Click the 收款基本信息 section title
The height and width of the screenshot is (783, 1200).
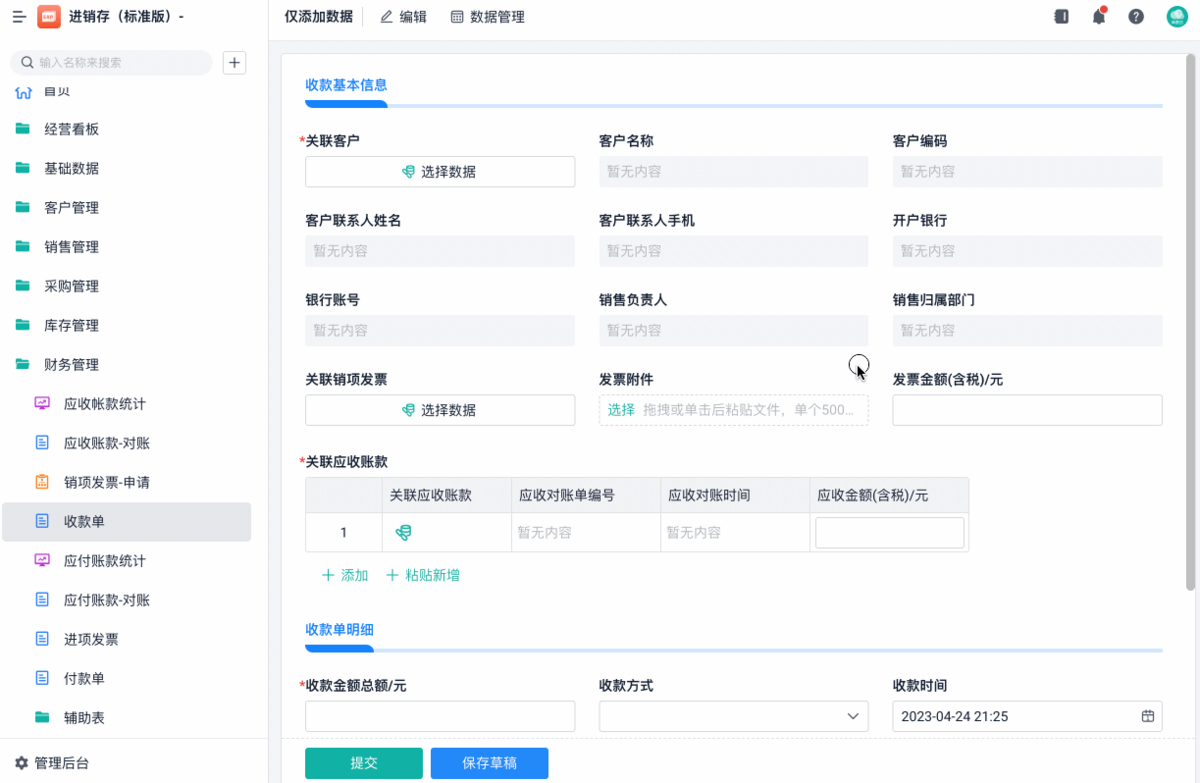pos(346,85)
